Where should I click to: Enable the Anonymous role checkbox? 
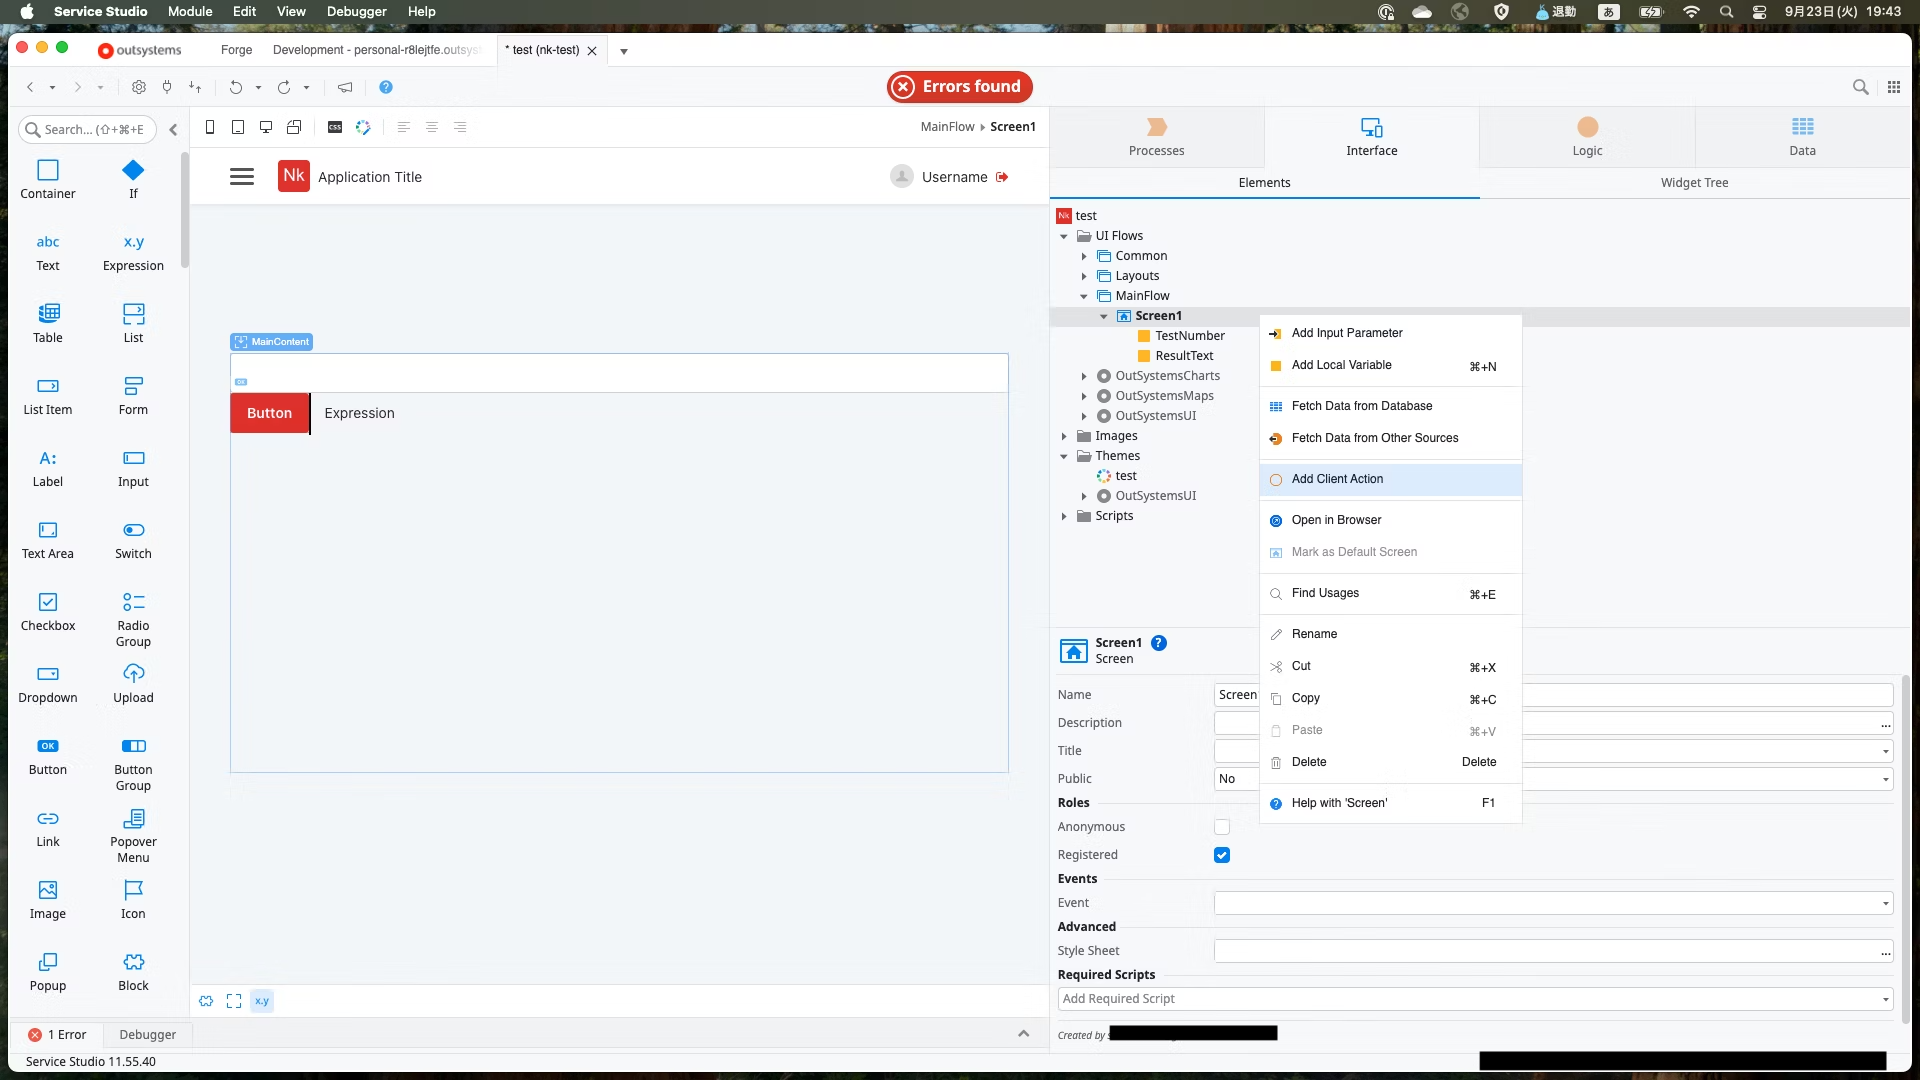(1222, 827)
